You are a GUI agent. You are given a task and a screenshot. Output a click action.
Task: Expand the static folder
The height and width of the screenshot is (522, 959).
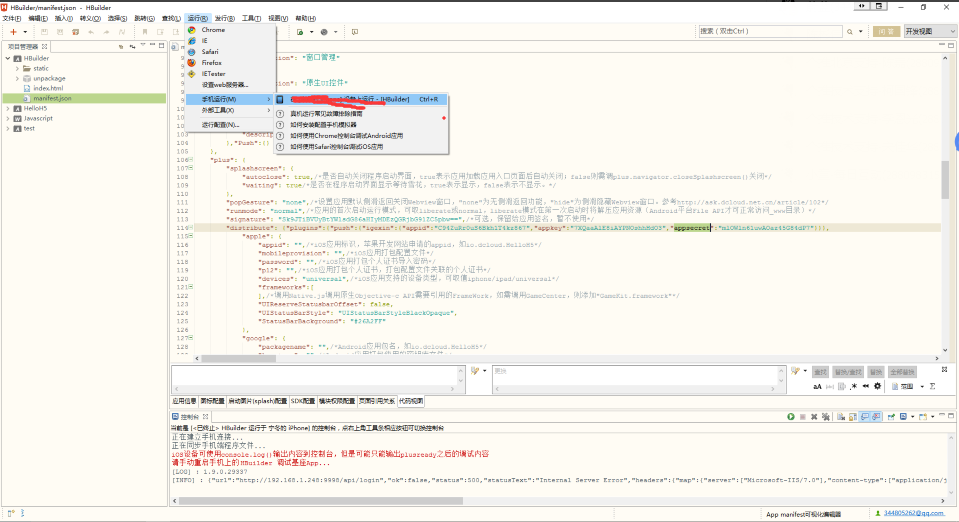click(x=17, y=69)
